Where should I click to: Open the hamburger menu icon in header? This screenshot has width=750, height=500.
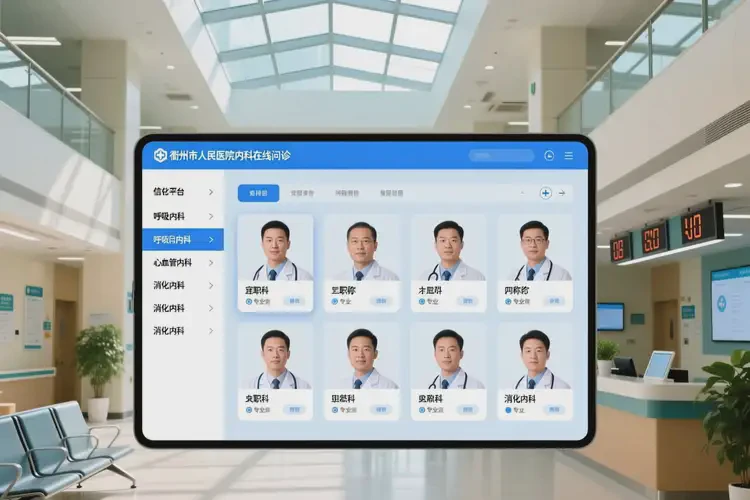pyautogui.click(x=569, y=156)
